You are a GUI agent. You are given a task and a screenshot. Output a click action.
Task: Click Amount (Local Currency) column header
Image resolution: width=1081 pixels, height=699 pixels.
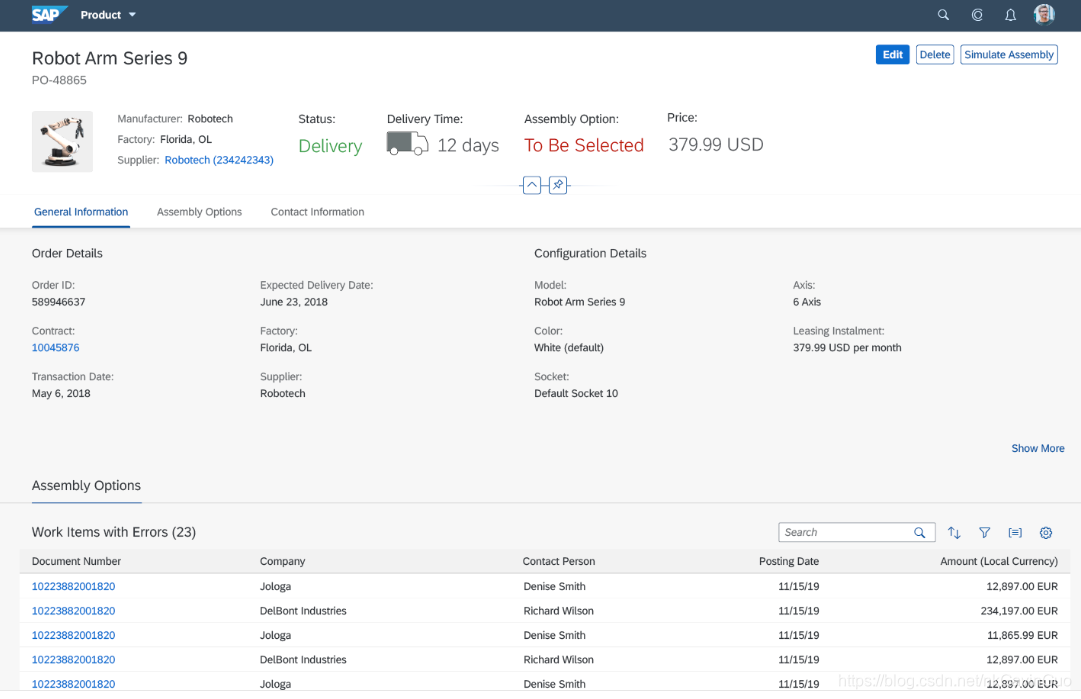[998, 561]
